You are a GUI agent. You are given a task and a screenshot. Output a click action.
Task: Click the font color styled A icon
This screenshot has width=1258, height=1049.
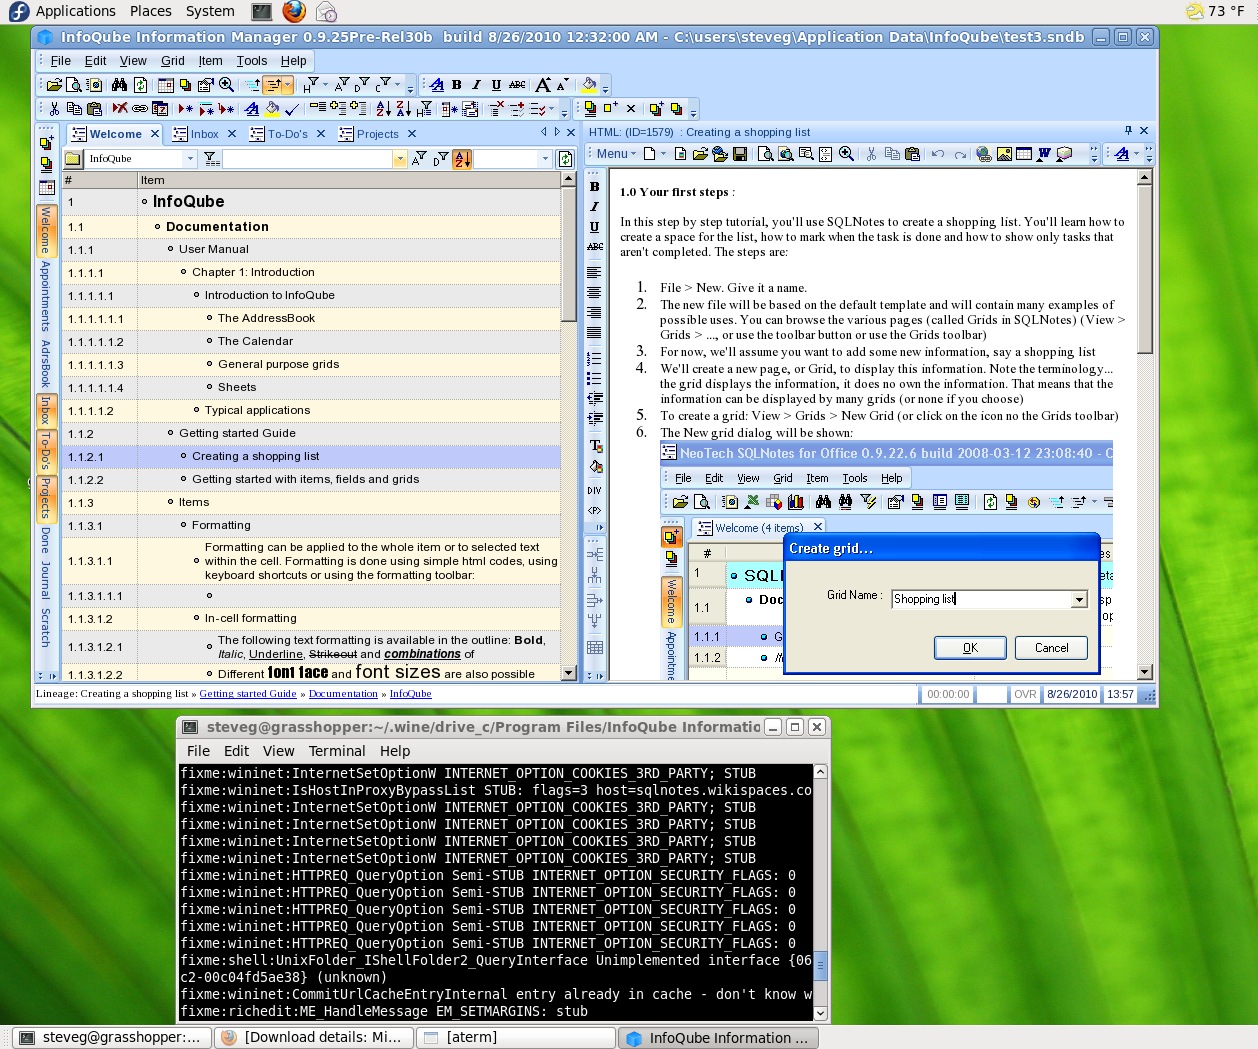(437, 85)
